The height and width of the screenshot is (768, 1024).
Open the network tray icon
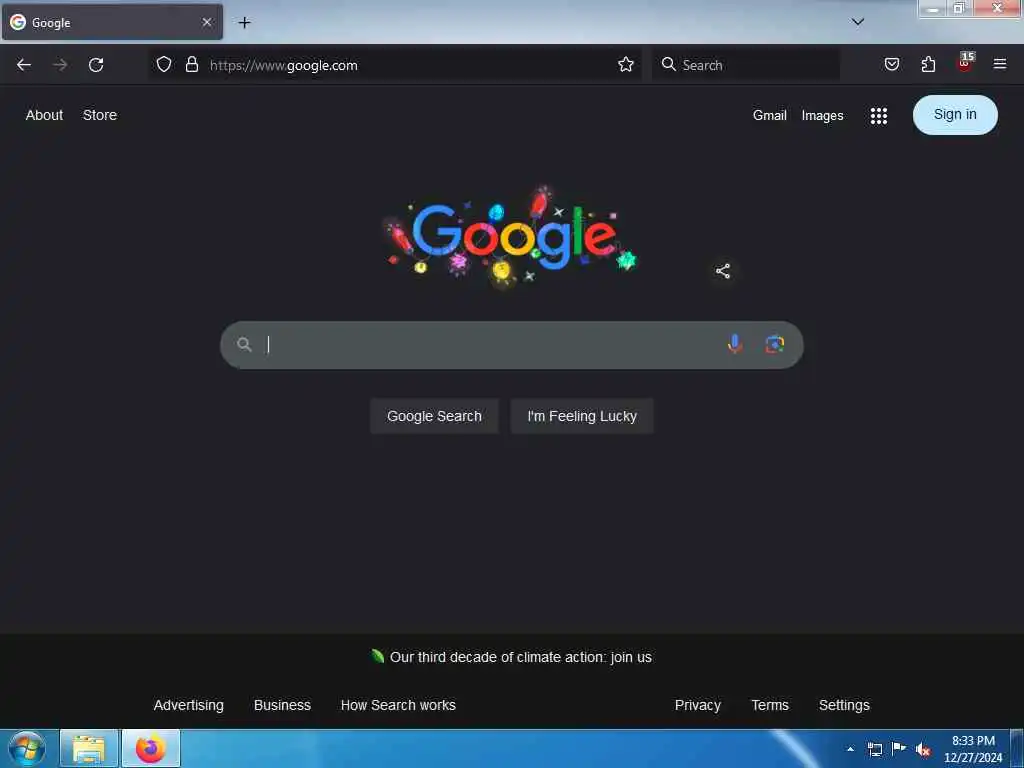874,749
